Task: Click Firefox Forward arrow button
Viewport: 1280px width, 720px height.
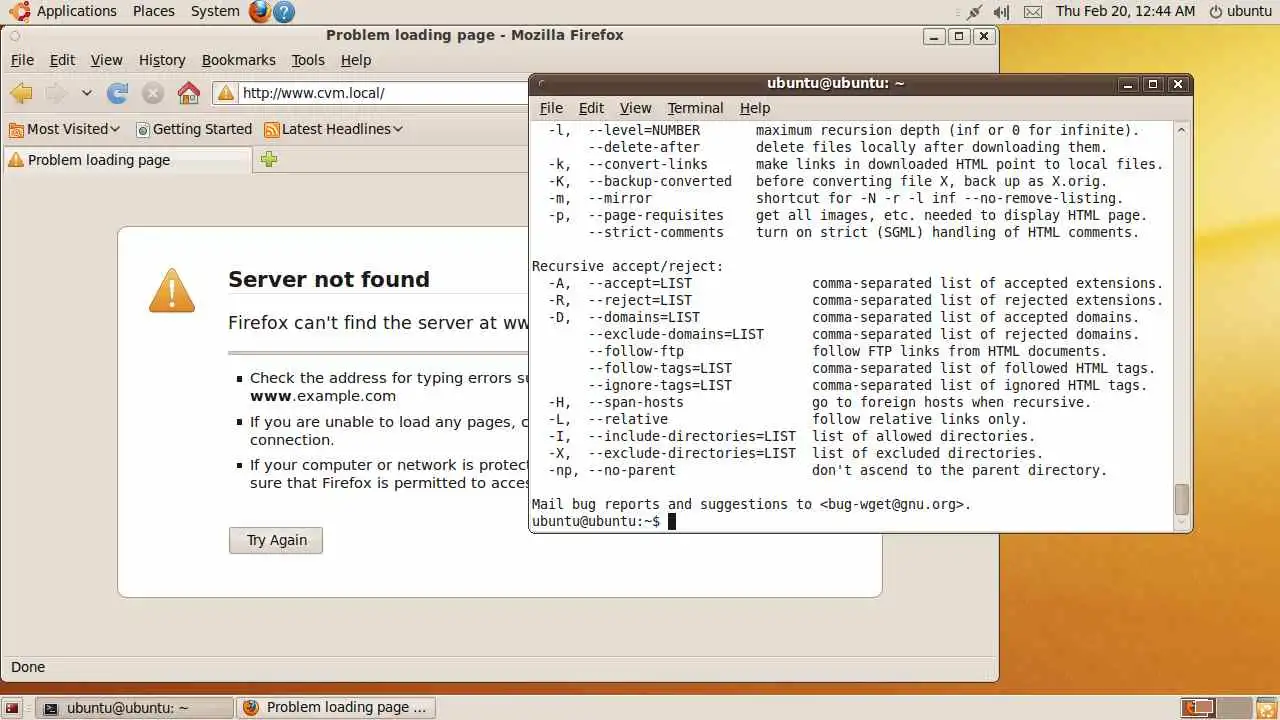Action: pos(56,93)
